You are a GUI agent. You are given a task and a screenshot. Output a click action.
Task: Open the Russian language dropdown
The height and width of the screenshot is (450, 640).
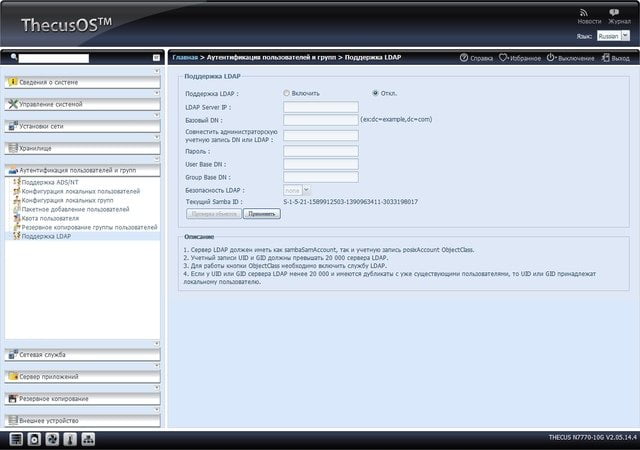point(613,36)
